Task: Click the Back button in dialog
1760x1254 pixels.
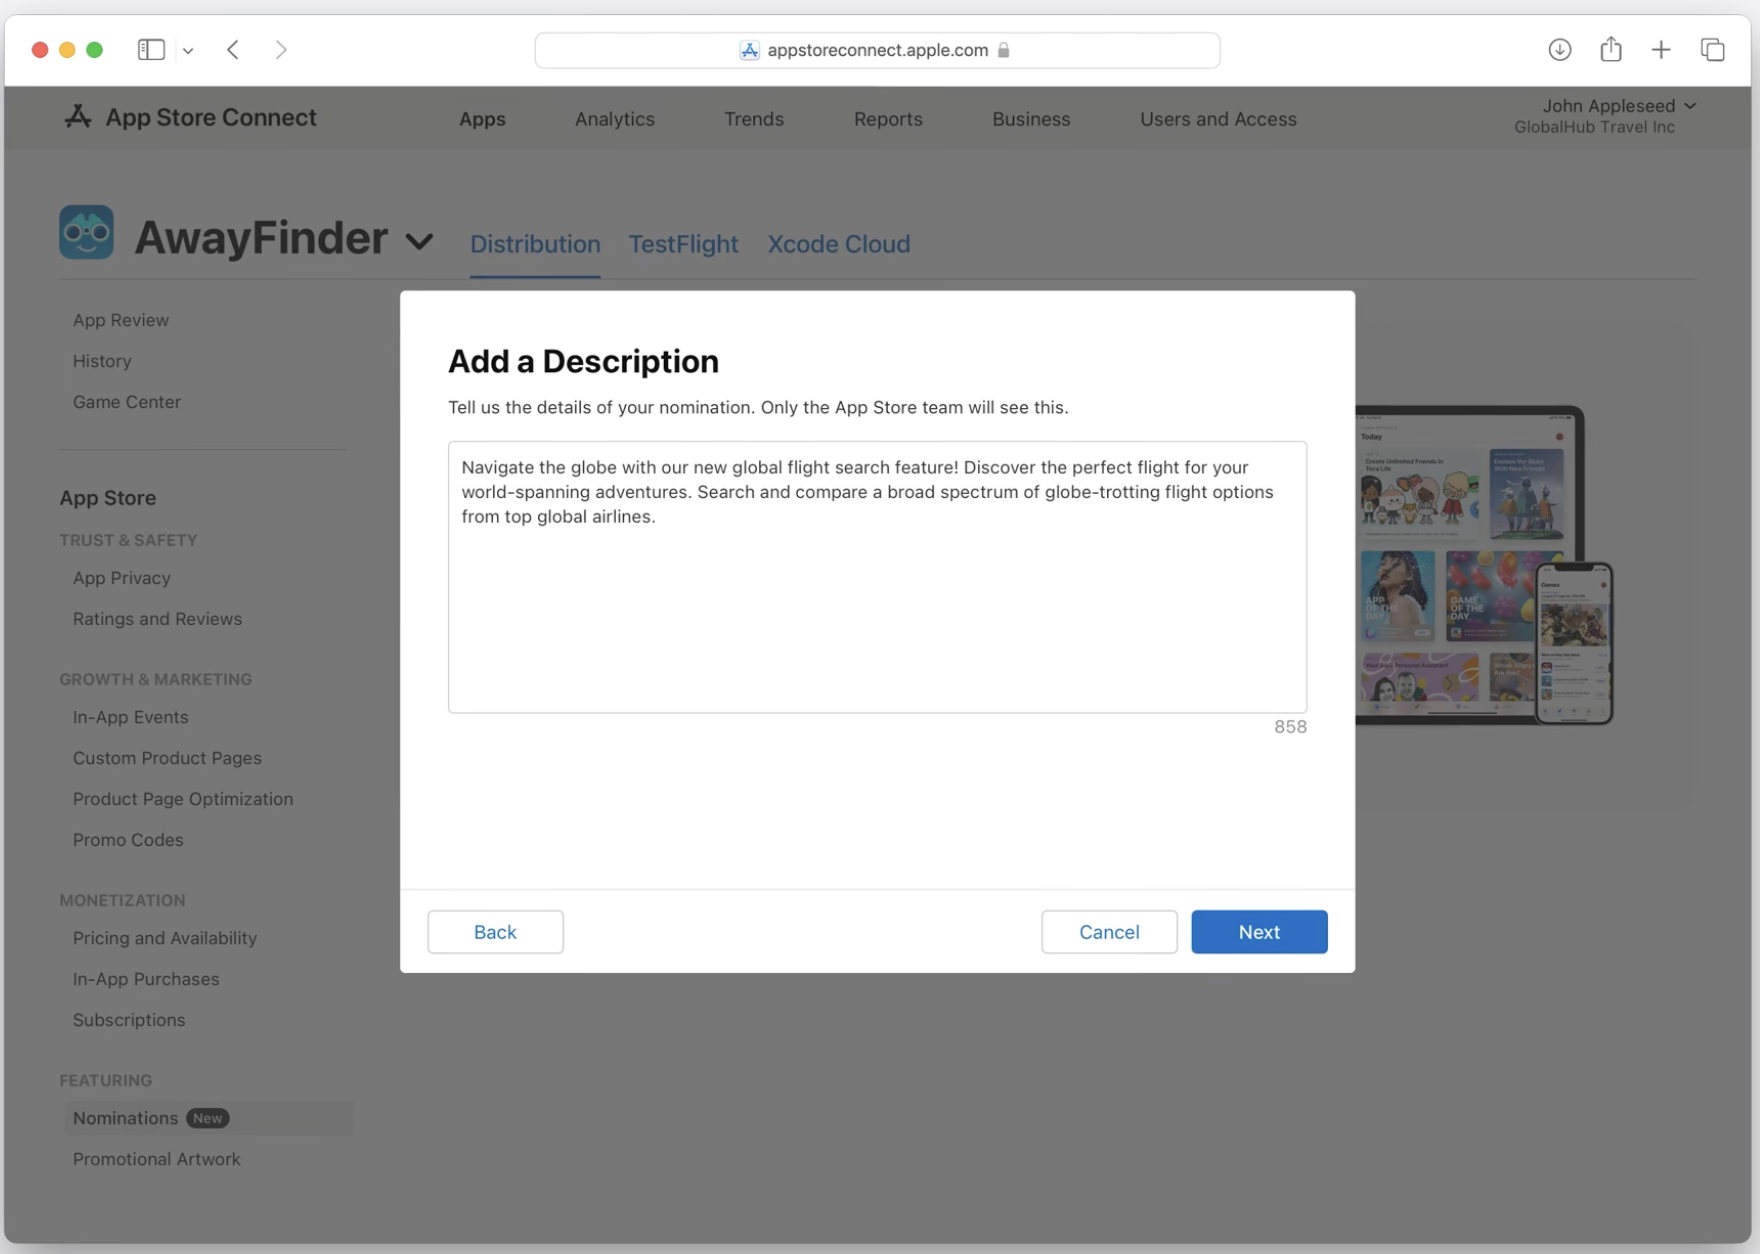Action: coord(495,932)
